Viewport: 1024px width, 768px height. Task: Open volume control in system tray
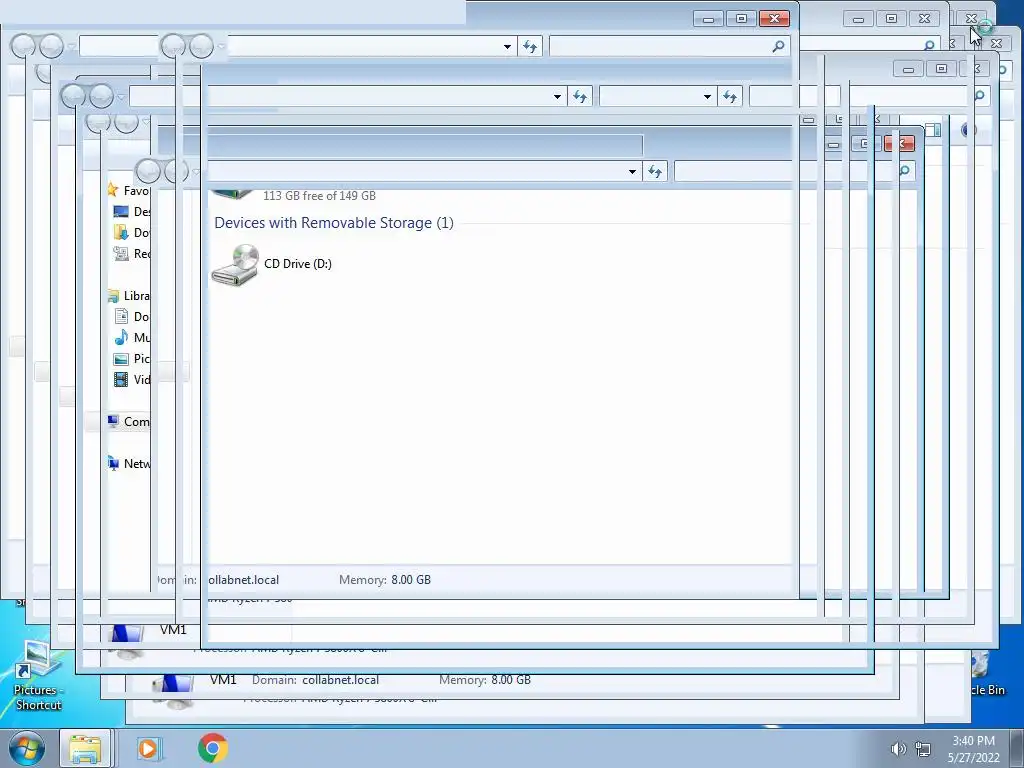pos(899,749)
